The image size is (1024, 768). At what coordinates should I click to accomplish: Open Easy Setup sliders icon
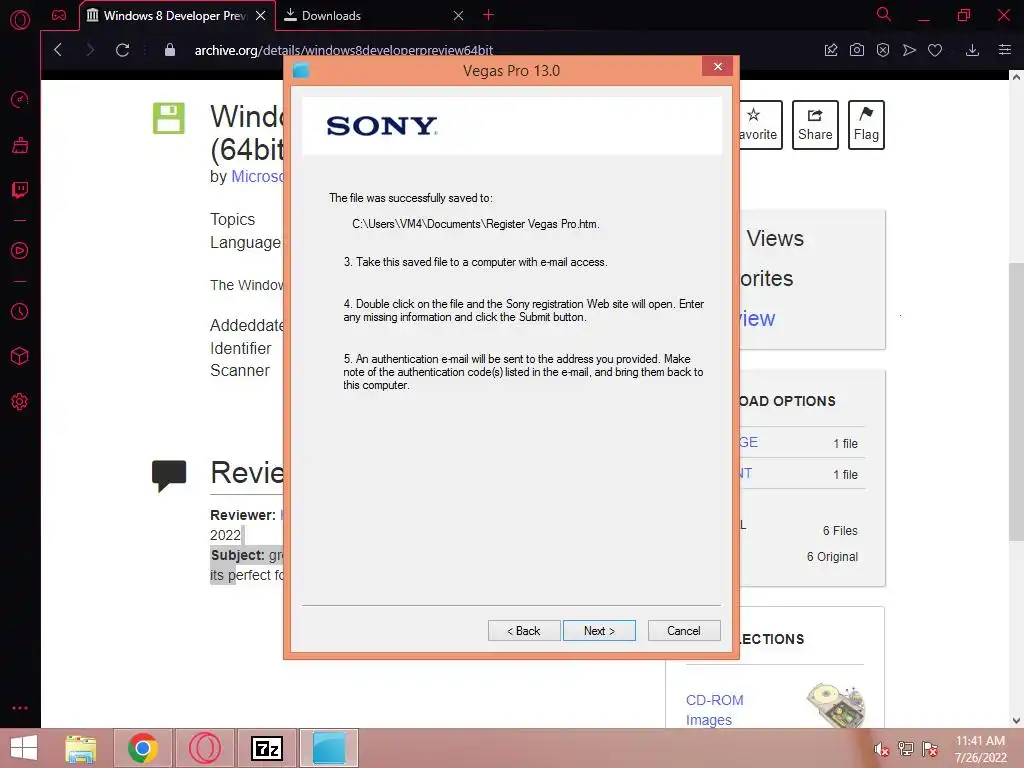point(1005,50)
